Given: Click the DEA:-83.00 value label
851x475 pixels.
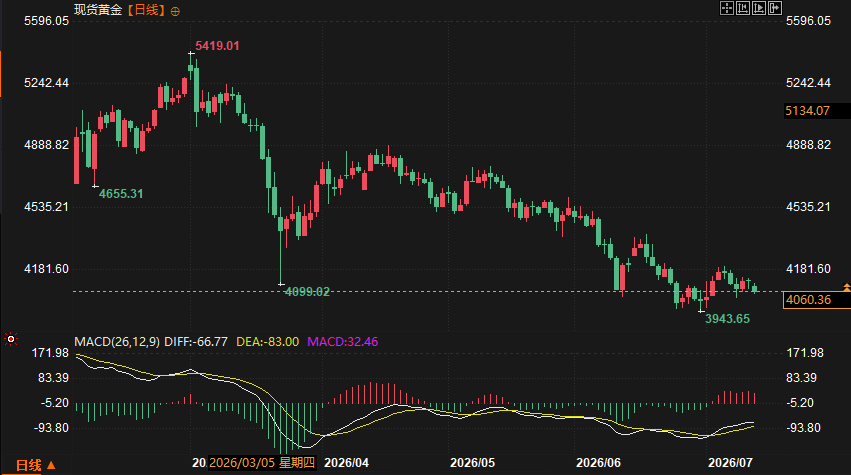Looking at the screenshot, I should point(268,342).
